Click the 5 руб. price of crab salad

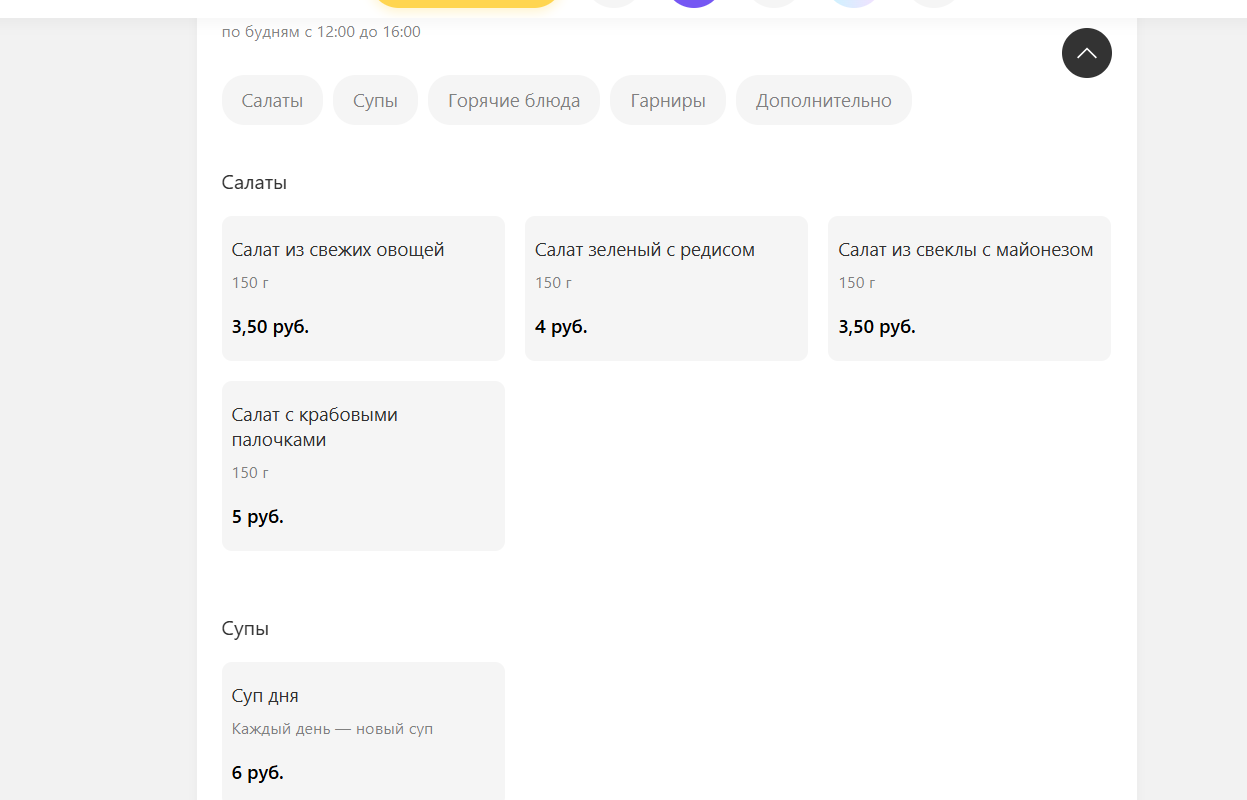click(x=258, y=517)
